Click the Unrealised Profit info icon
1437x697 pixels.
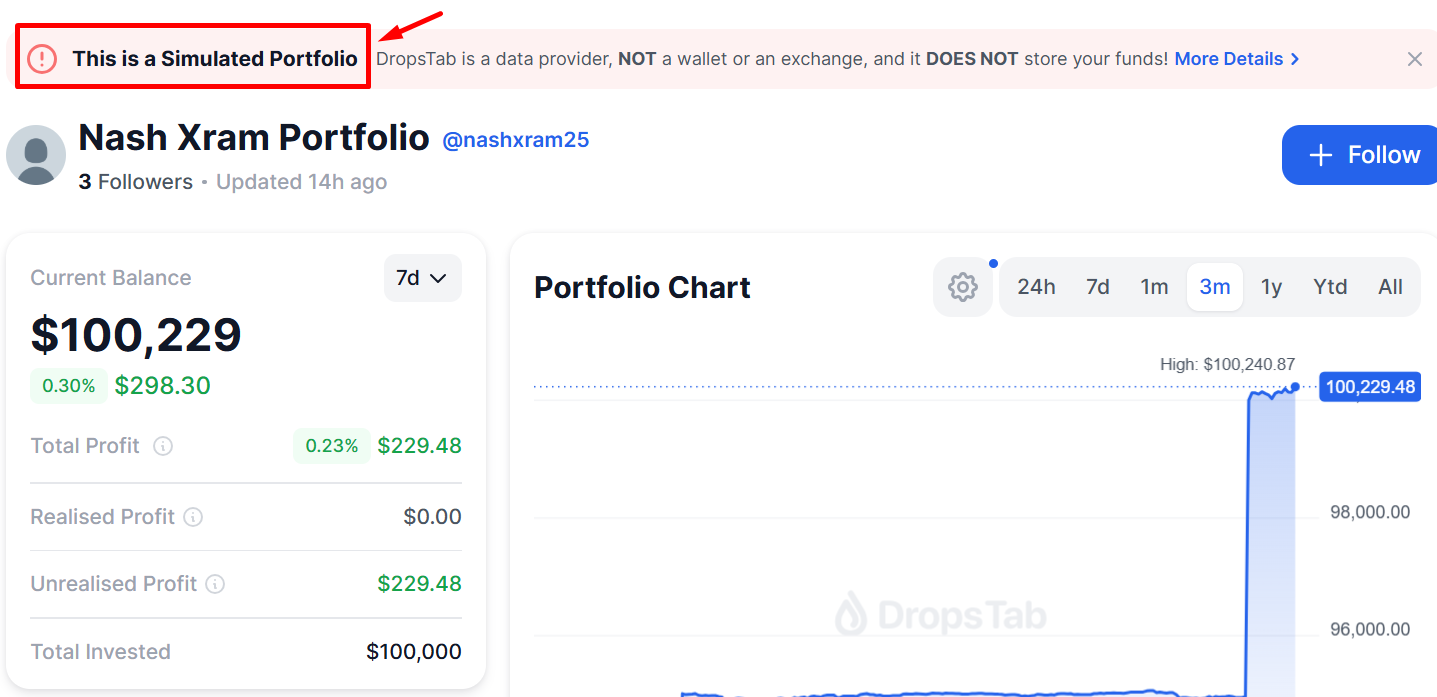pos(215,584)
